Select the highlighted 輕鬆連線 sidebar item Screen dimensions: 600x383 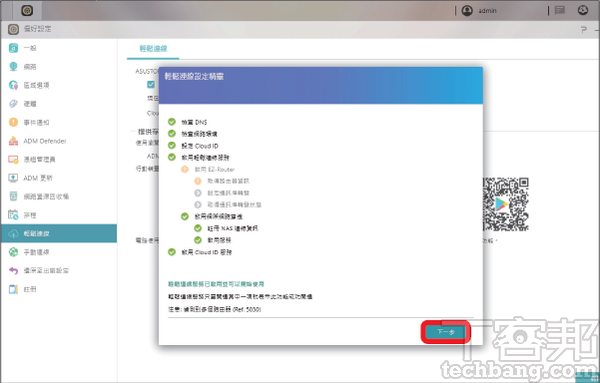click(x=59, y=233)
